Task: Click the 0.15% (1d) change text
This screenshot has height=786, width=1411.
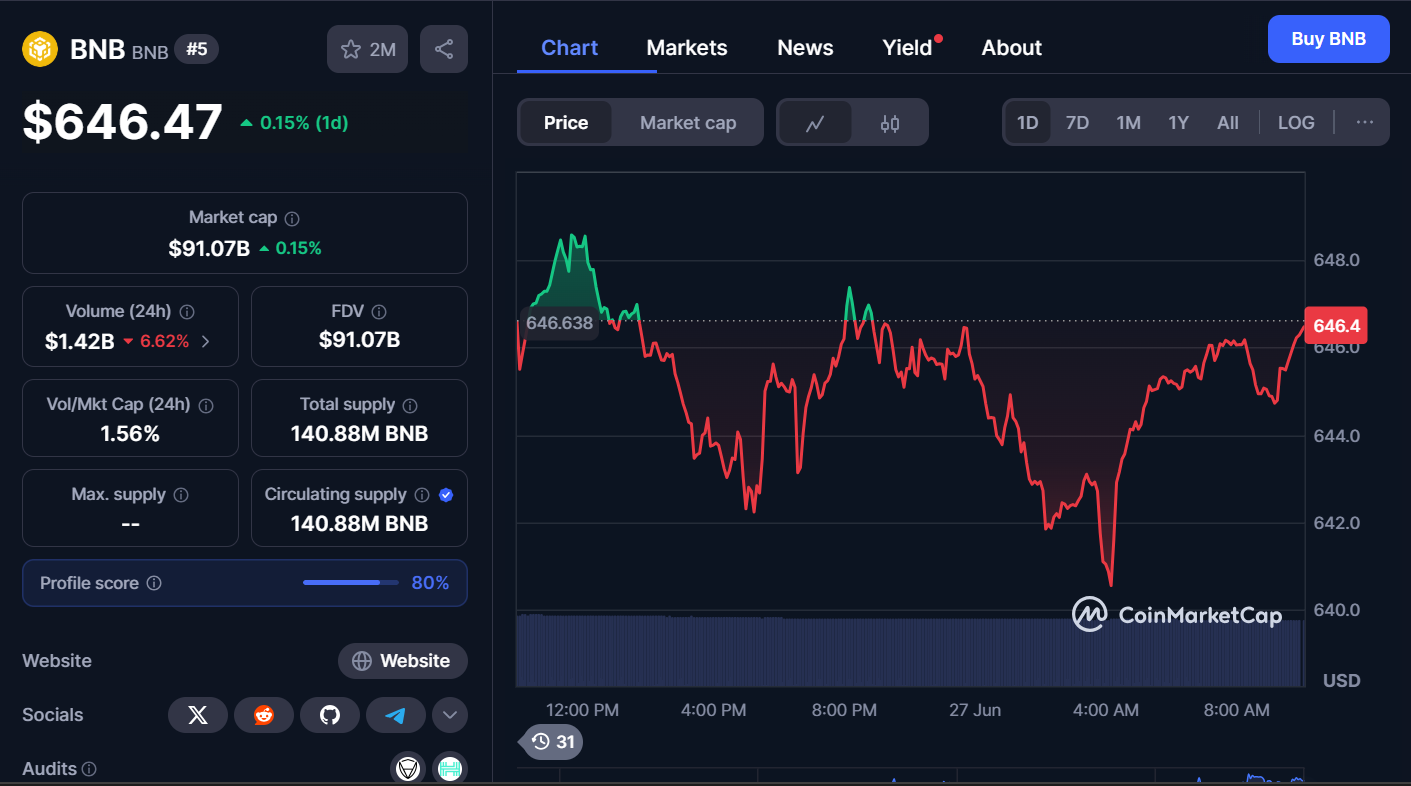Action: point(304,123)
